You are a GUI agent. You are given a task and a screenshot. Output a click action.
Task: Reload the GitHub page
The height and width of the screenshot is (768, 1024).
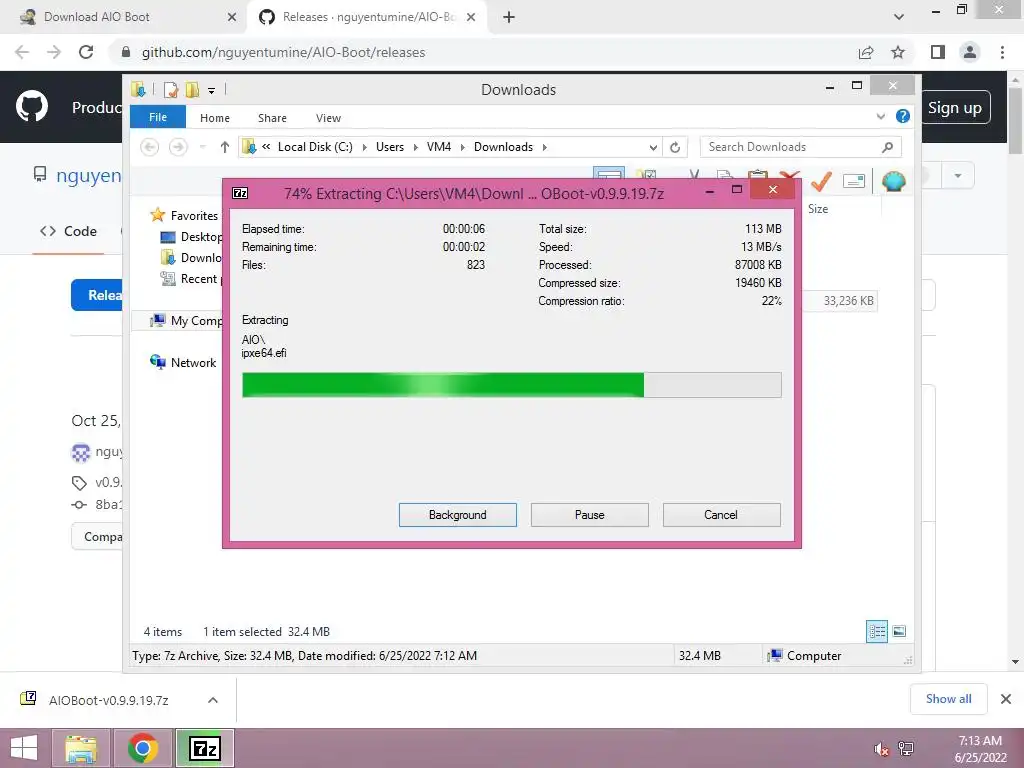click(x=86, y=52)
